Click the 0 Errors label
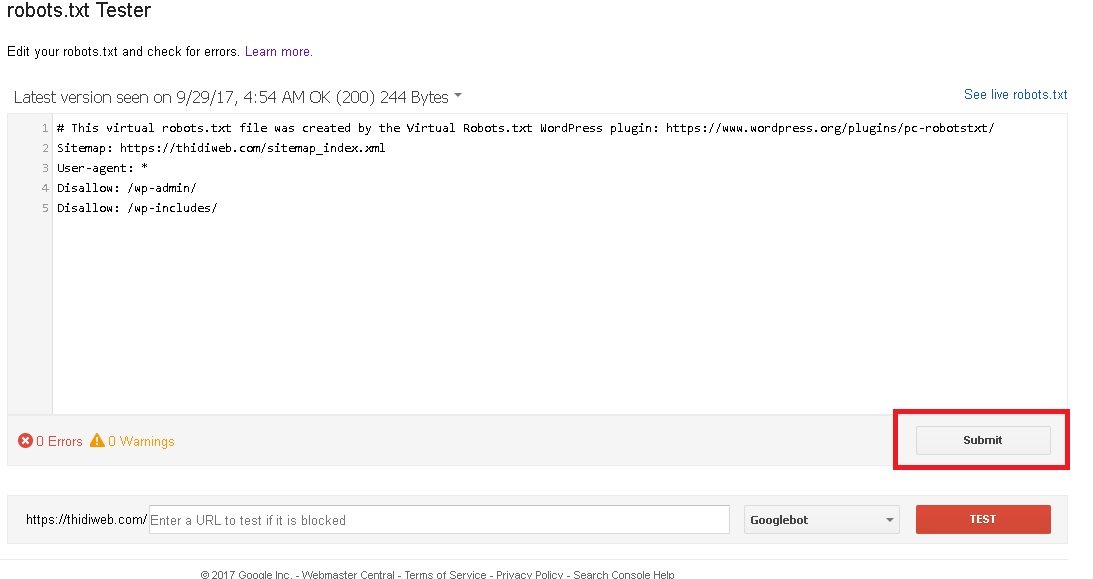This screenshot has width=1093, height=579. coord(59,441)
